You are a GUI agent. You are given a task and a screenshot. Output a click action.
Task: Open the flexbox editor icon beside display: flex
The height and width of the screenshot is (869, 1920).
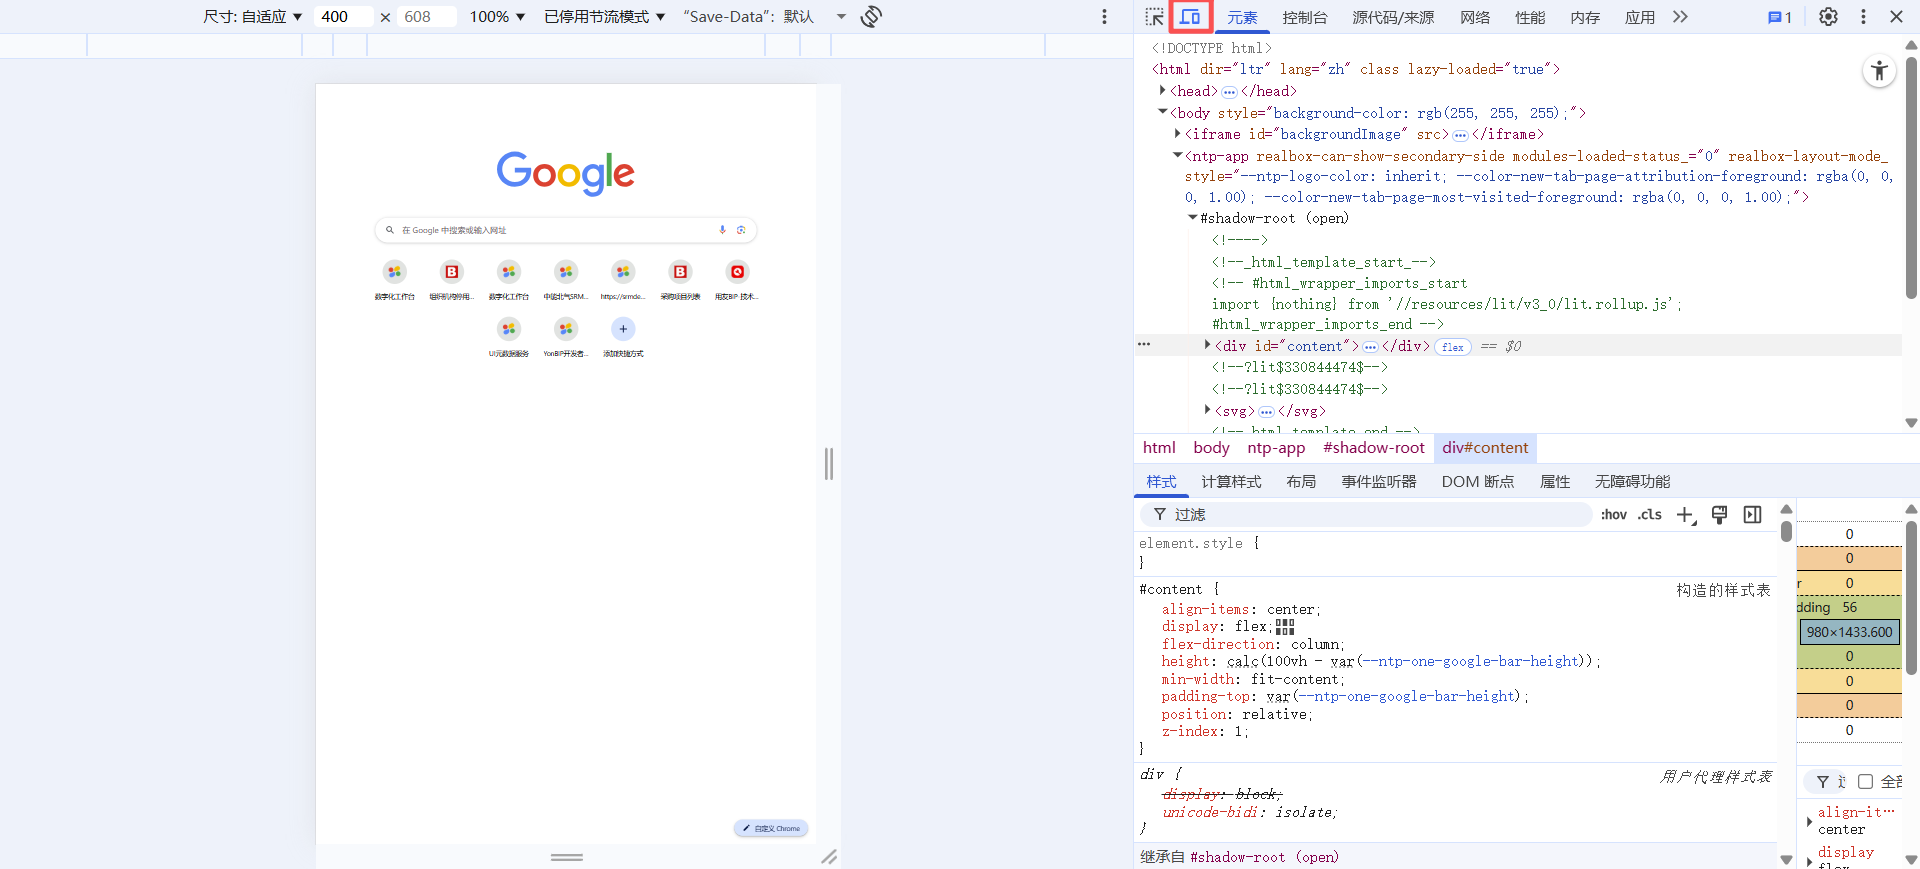point(1285,627)
